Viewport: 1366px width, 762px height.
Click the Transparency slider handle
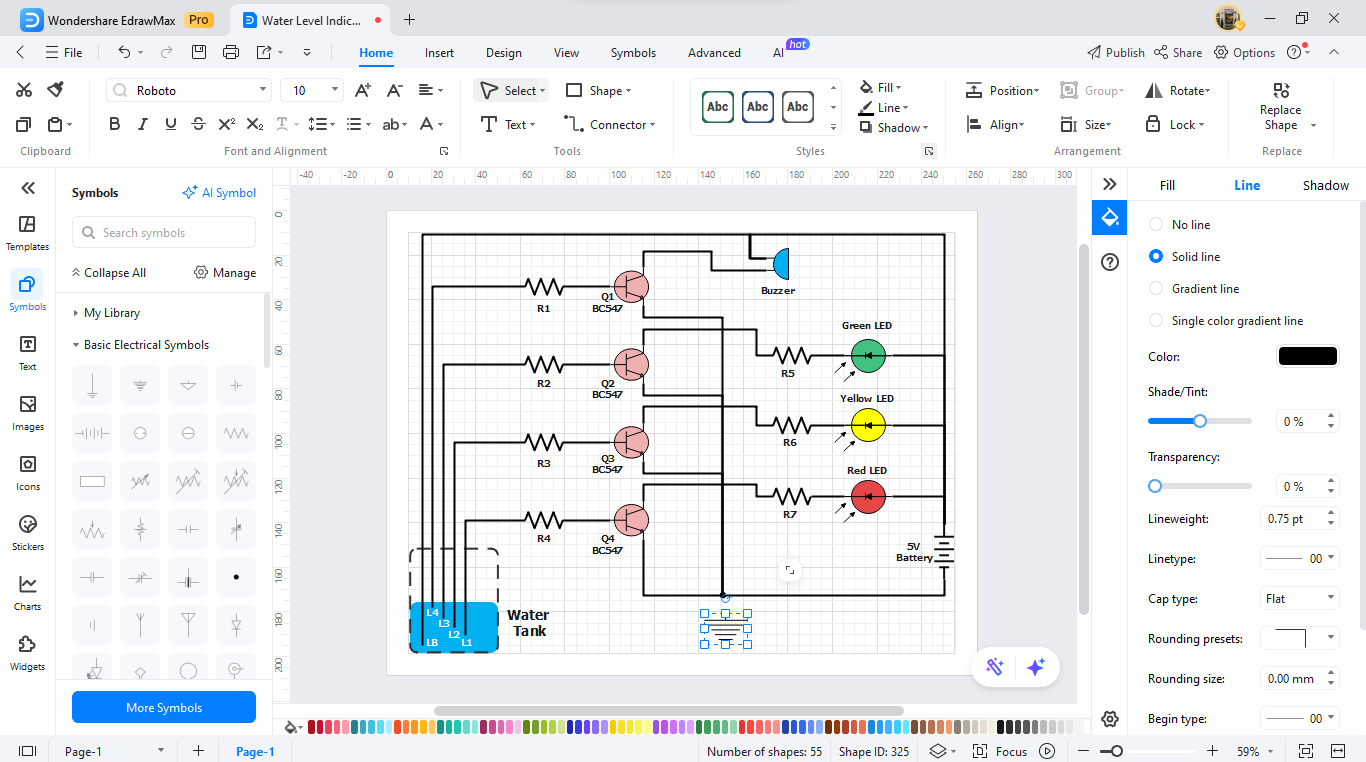pos(1155,486)
